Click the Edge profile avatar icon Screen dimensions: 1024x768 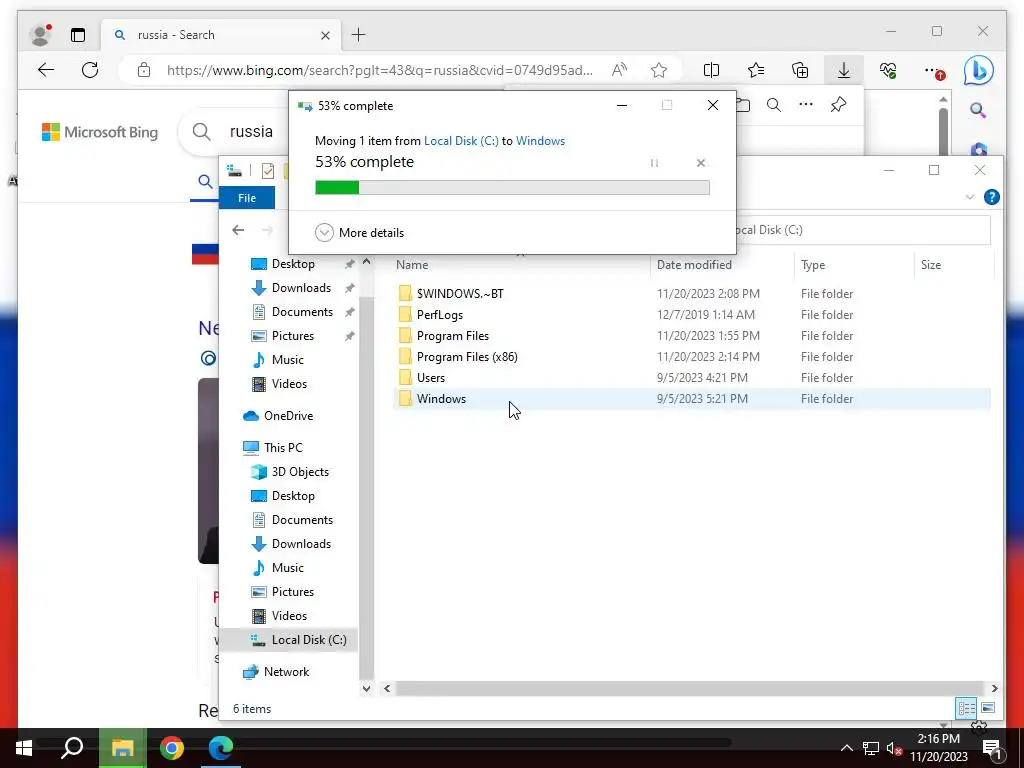pos(40,35)
